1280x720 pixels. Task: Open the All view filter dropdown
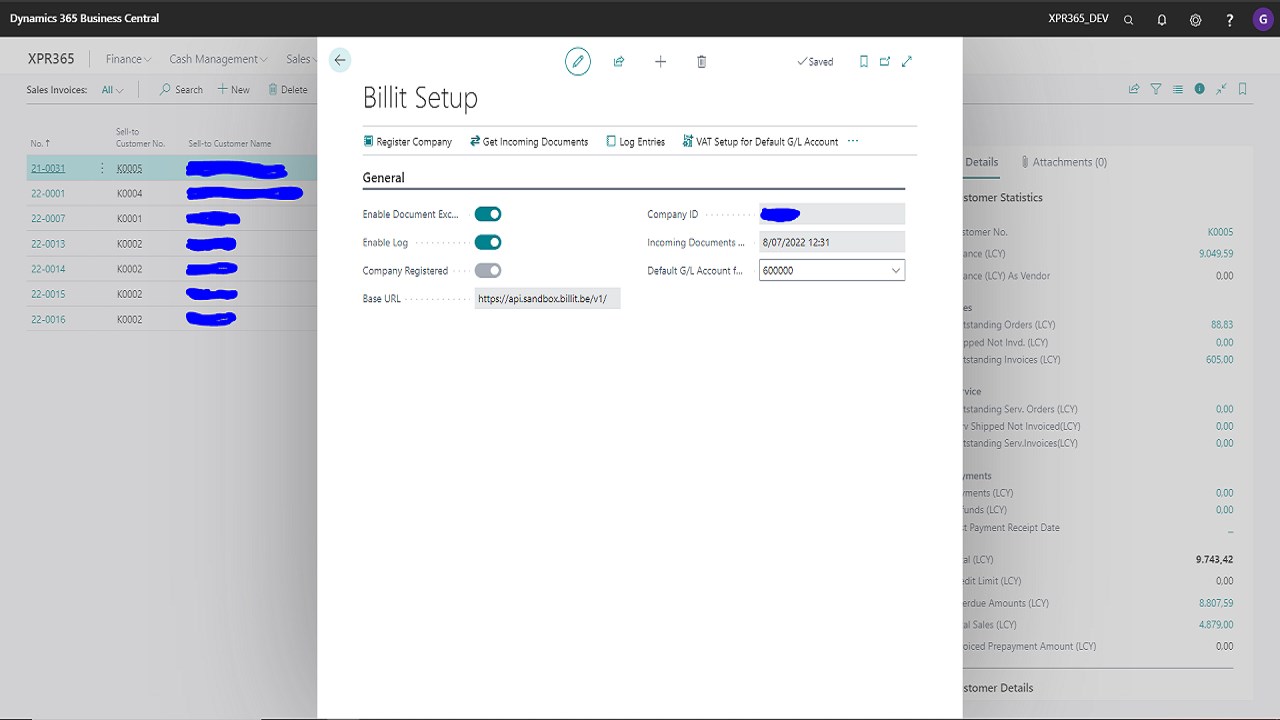(x=113, y=90)
